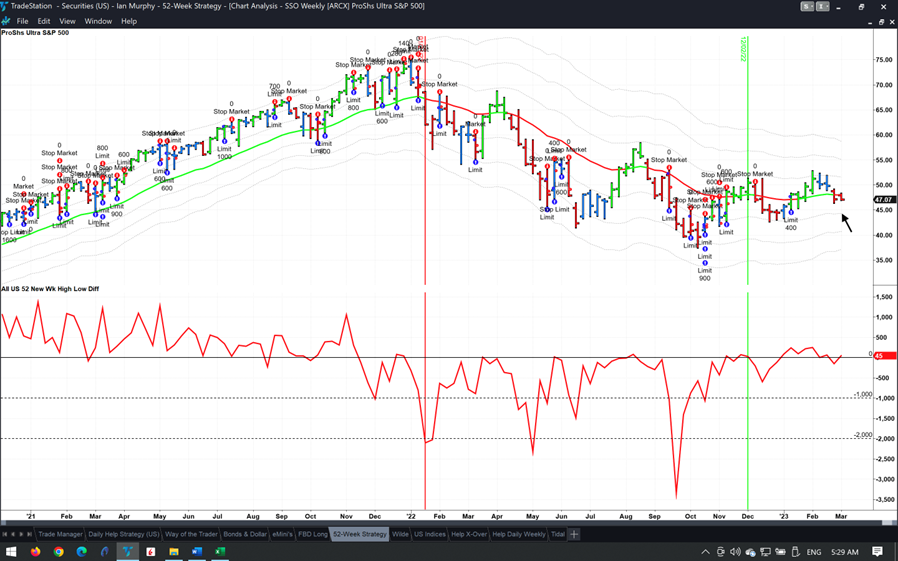Viewport: 898px width, 561px height.
Task: Switch to the Trade Manager tab
Action: (60, 534)
